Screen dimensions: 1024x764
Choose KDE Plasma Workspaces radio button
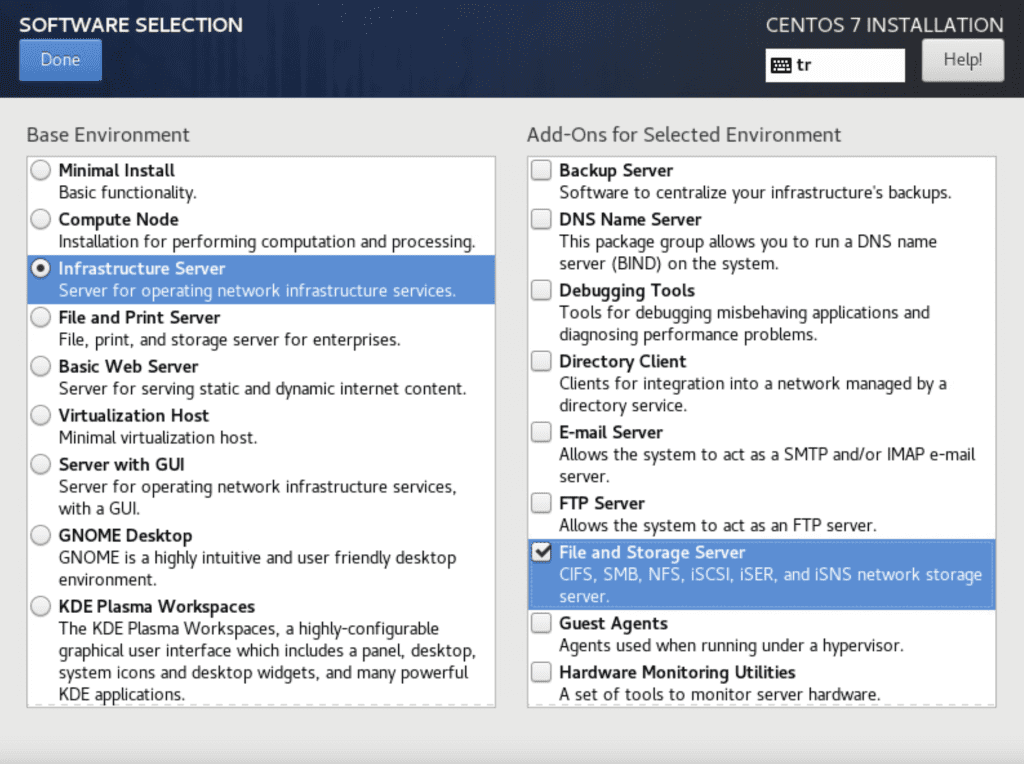click(x=40, y=607)
